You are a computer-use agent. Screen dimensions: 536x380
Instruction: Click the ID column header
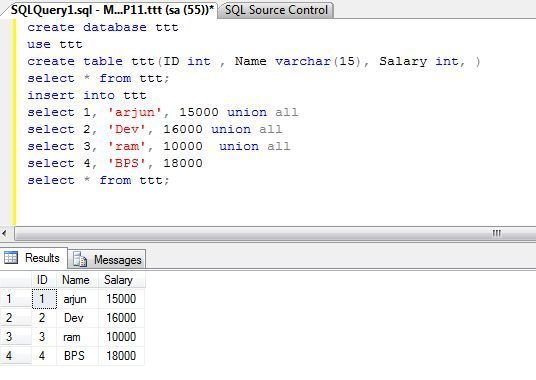coord(42,280)
